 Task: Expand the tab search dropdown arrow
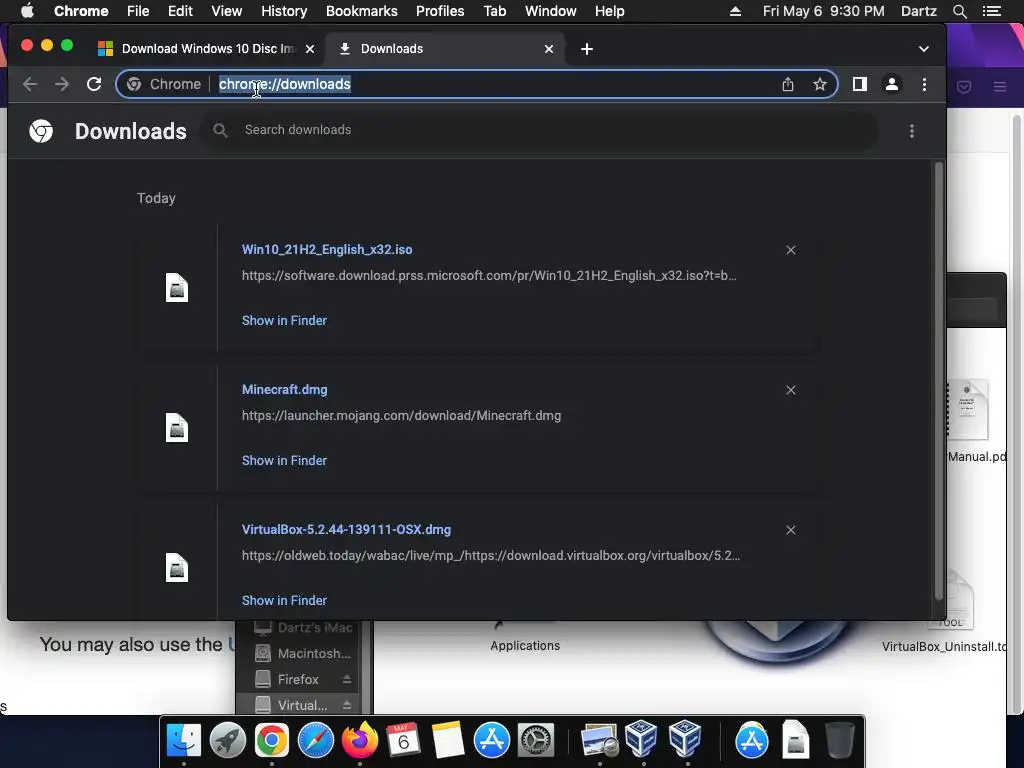pos(923,49)
